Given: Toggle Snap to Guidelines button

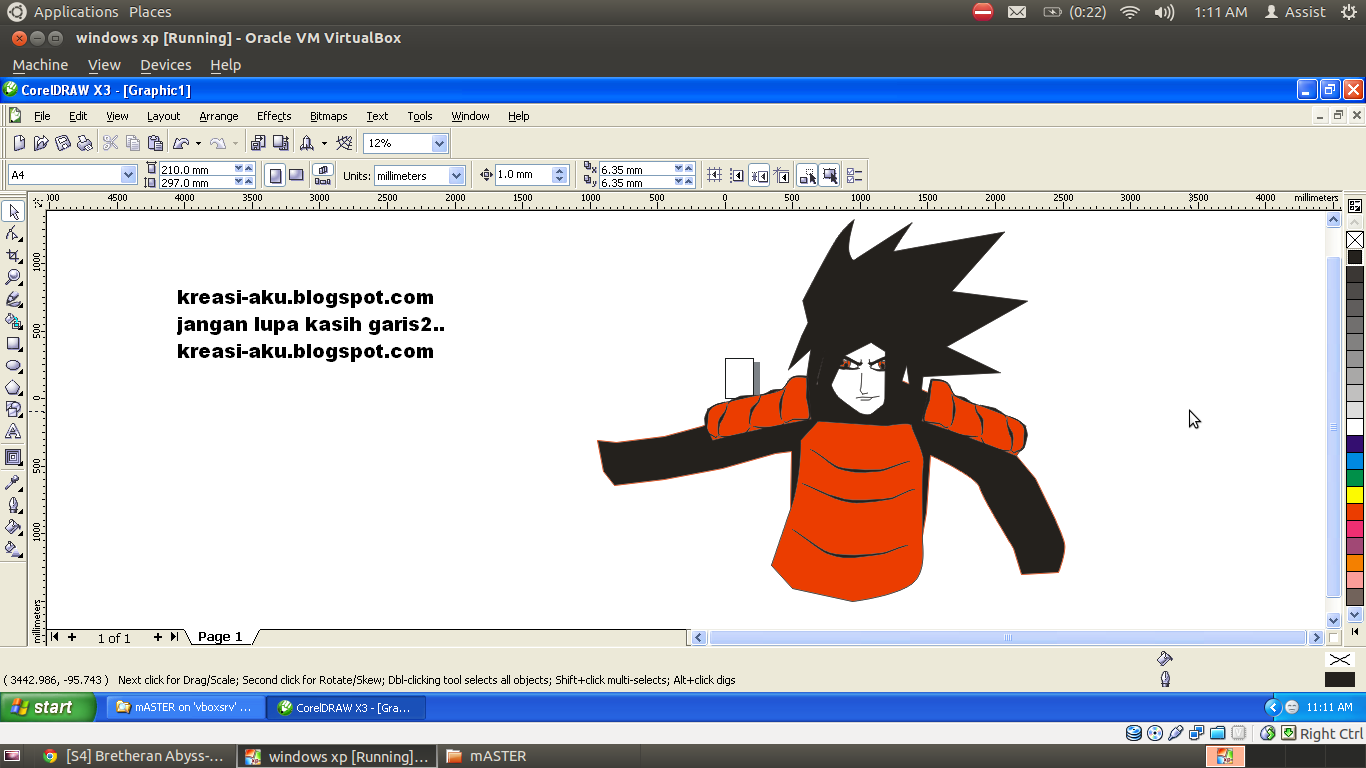Looking at the screenshot, I should click(736, 175).
